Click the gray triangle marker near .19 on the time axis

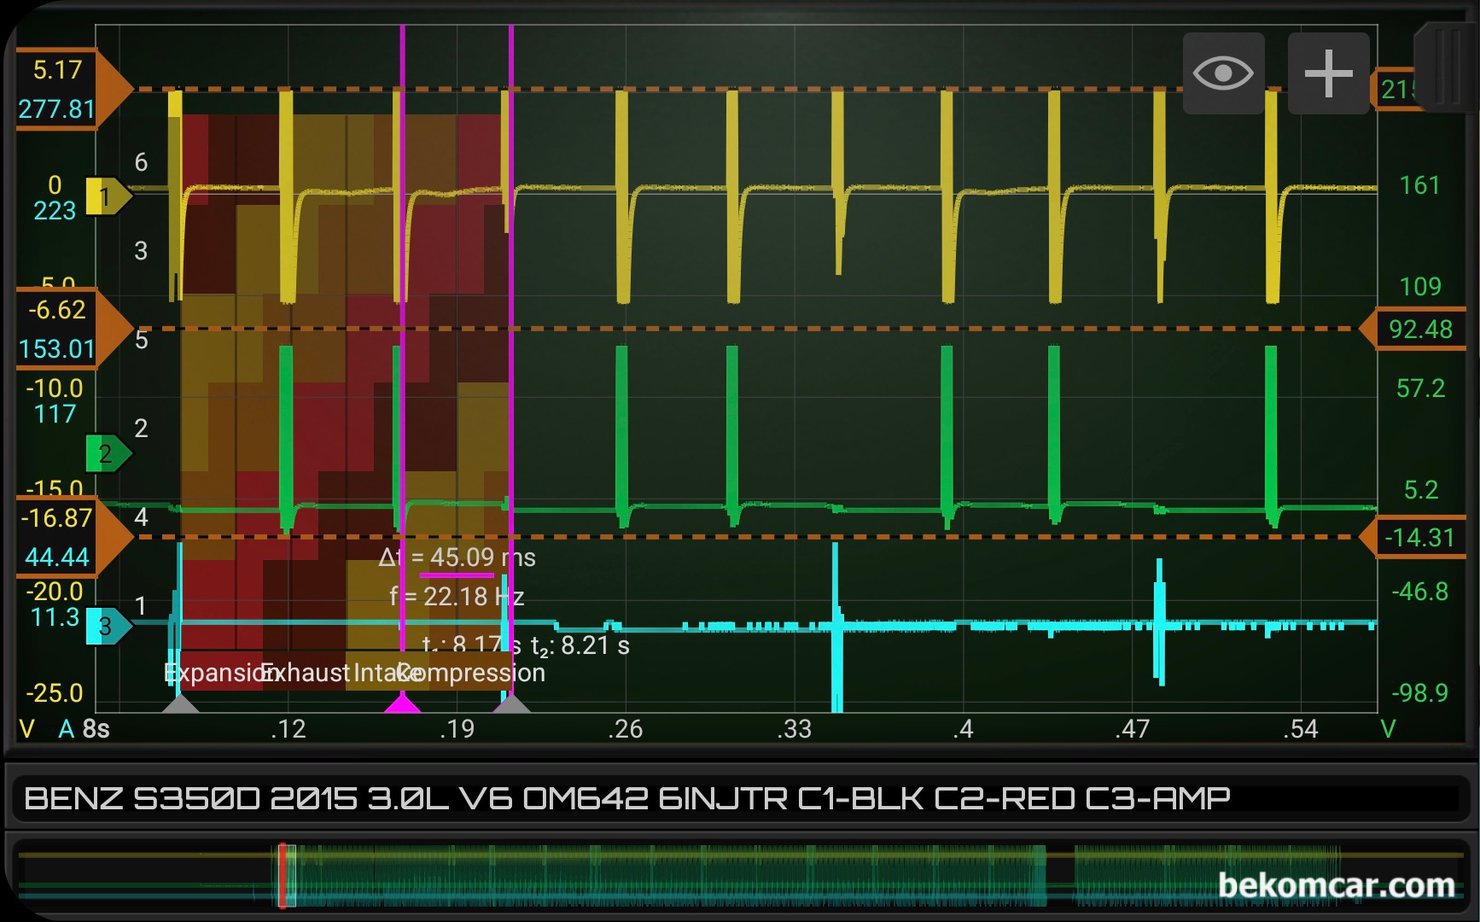point(511,704)
